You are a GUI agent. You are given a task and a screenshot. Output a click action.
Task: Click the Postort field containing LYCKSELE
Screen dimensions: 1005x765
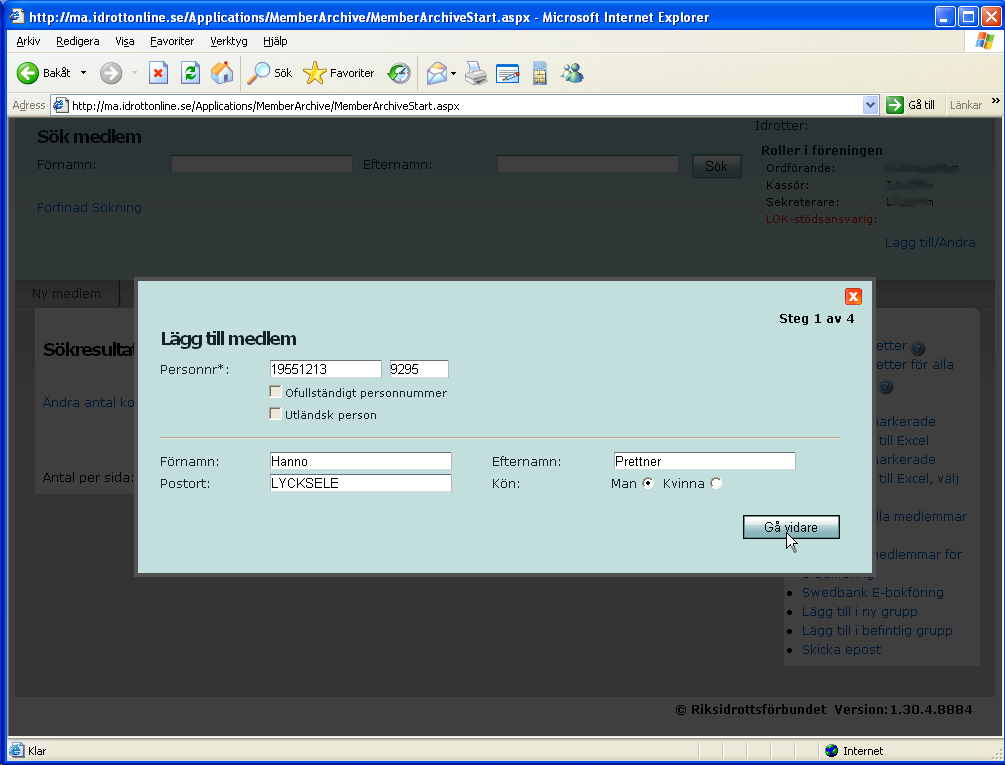(360, 483)
